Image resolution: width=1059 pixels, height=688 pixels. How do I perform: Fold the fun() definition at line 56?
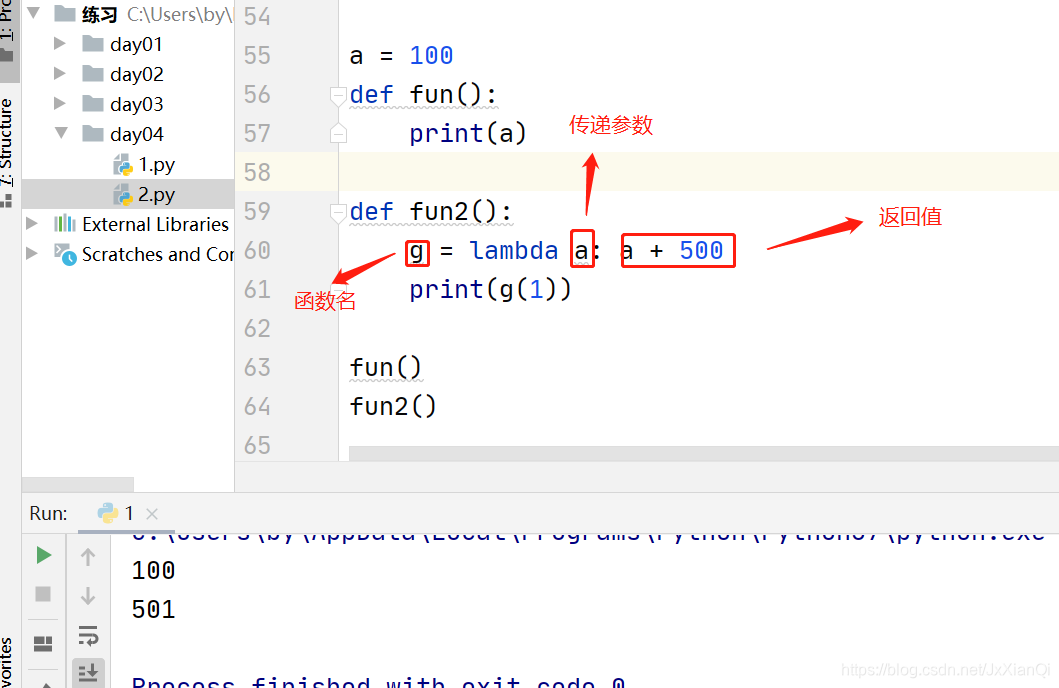(x=338, y=95)
